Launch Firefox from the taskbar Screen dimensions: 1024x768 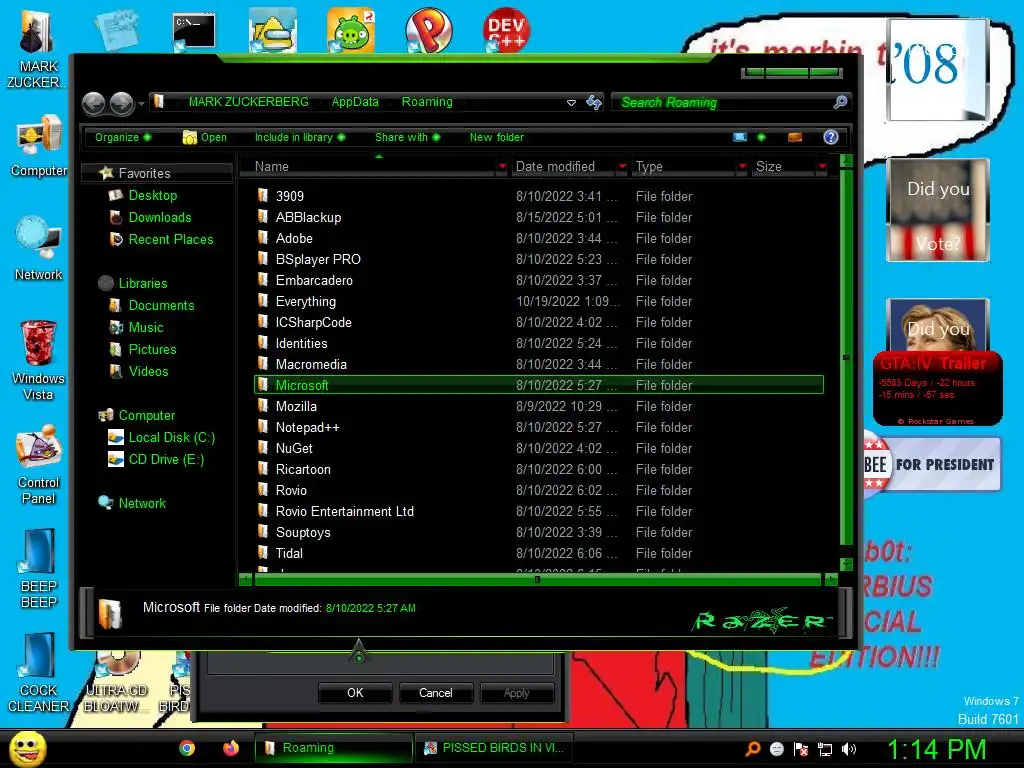pyautogui.click(x=231, y=748)
